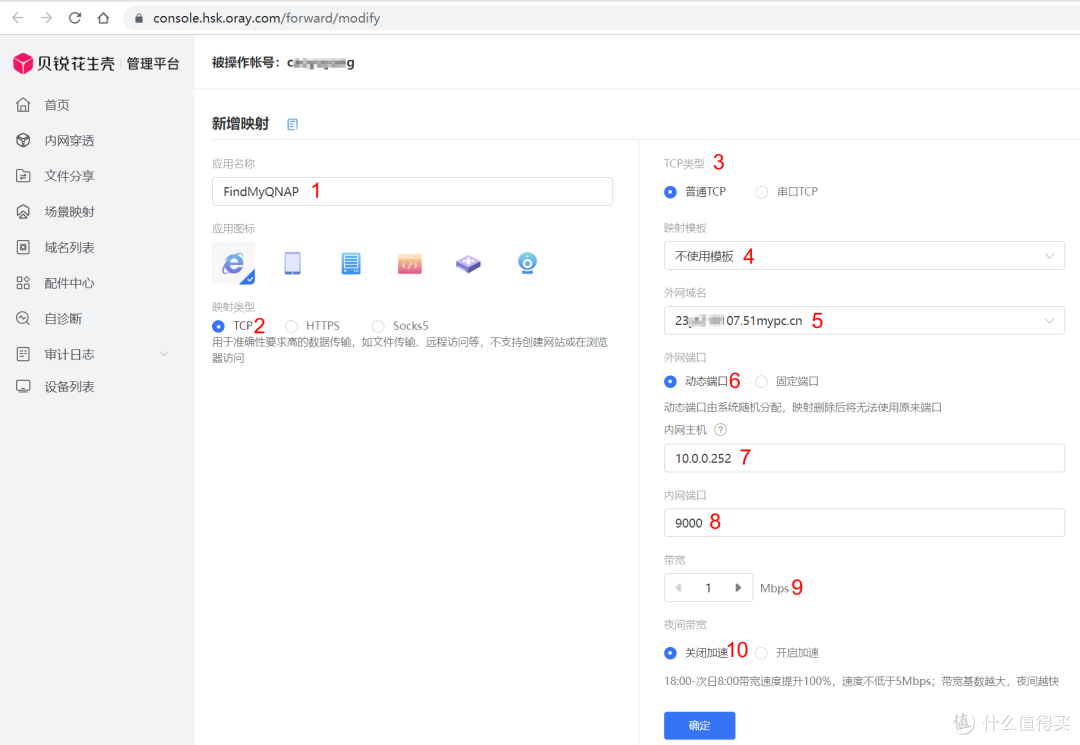Choose the camera application icon
Viewport: 1080px width, 745px height.
click(526, 263)
